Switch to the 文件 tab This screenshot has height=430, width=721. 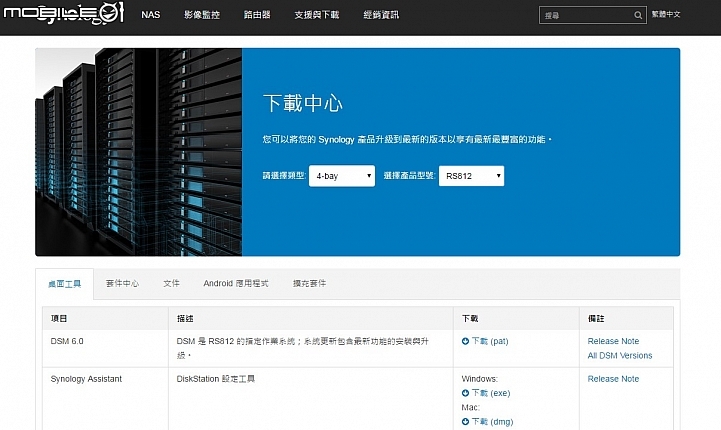(x=171, y=283)
